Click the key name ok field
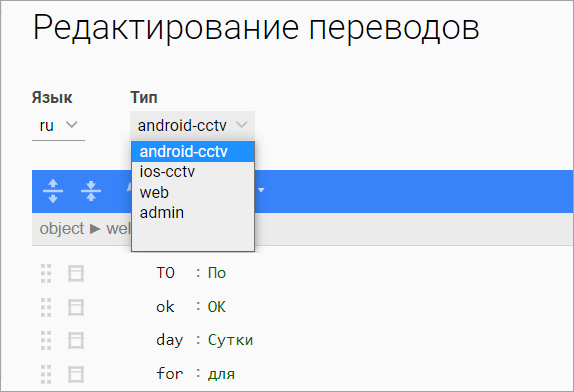Image resolution: width=574 pixels, height=392 pixels. pyautogui.click(x=165, y=307)
